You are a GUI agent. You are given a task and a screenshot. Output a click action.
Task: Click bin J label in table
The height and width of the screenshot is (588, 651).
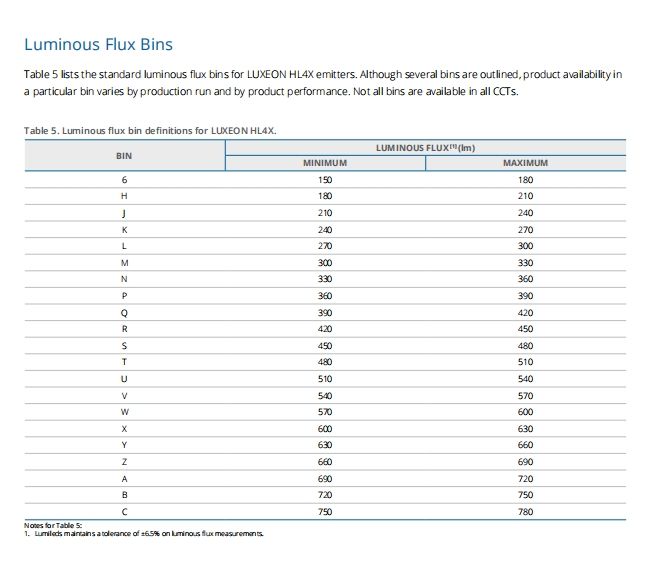(x=124, y=213)
